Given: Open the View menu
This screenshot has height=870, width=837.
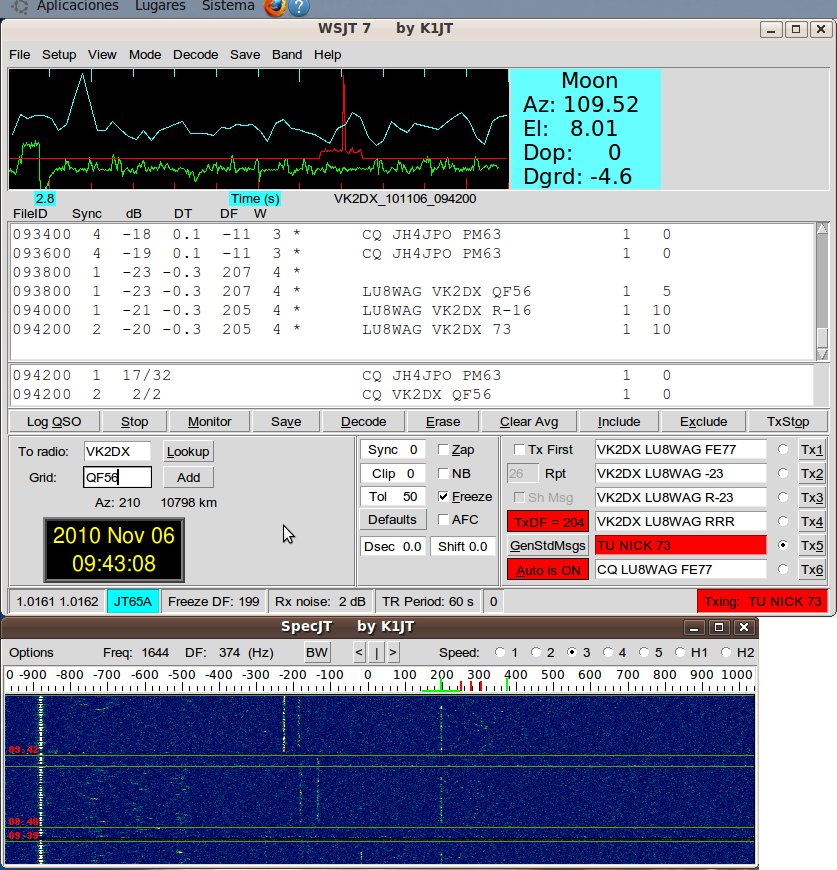Looking at the screenshot, I should pyautogui.click(x=102, y=54).
